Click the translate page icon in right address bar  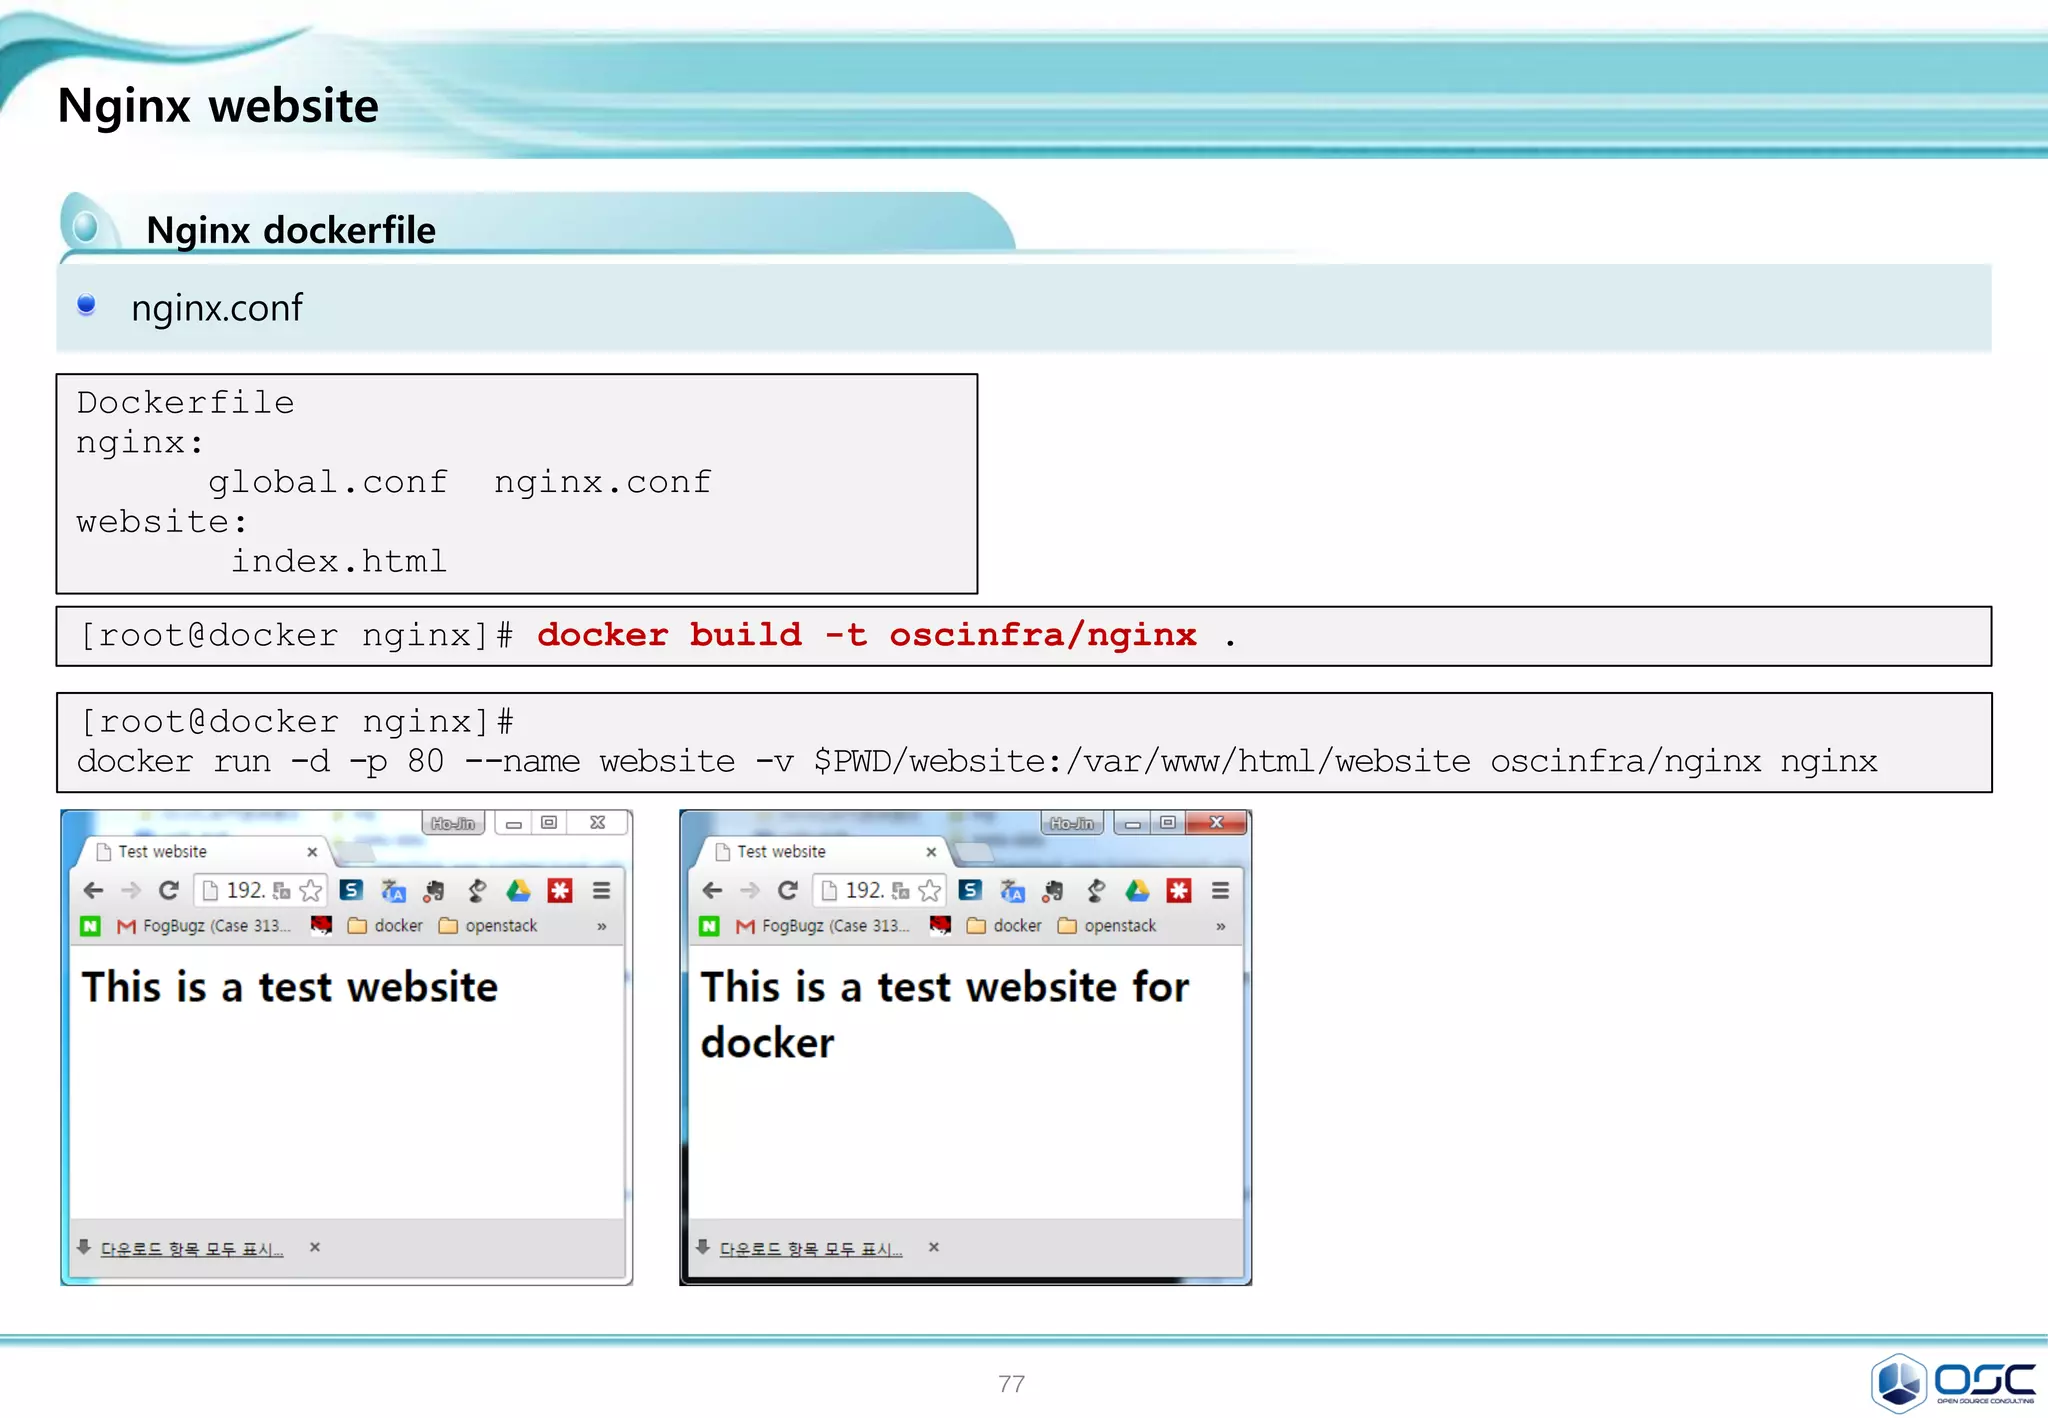click(x=901, y=890)
